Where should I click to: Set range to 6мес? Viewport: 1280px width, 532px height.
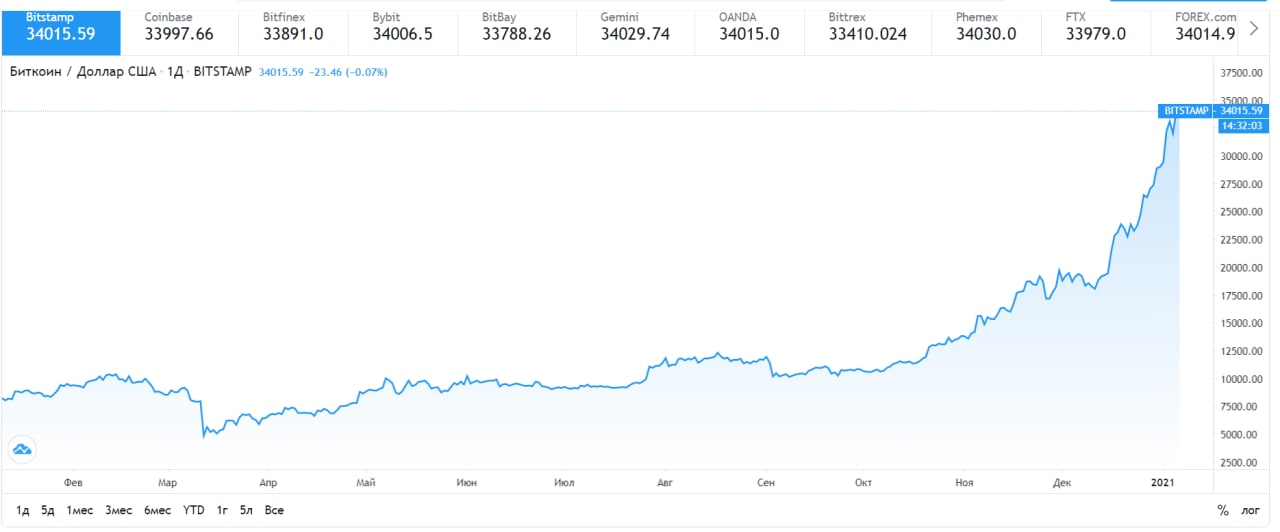coord(157,510)
